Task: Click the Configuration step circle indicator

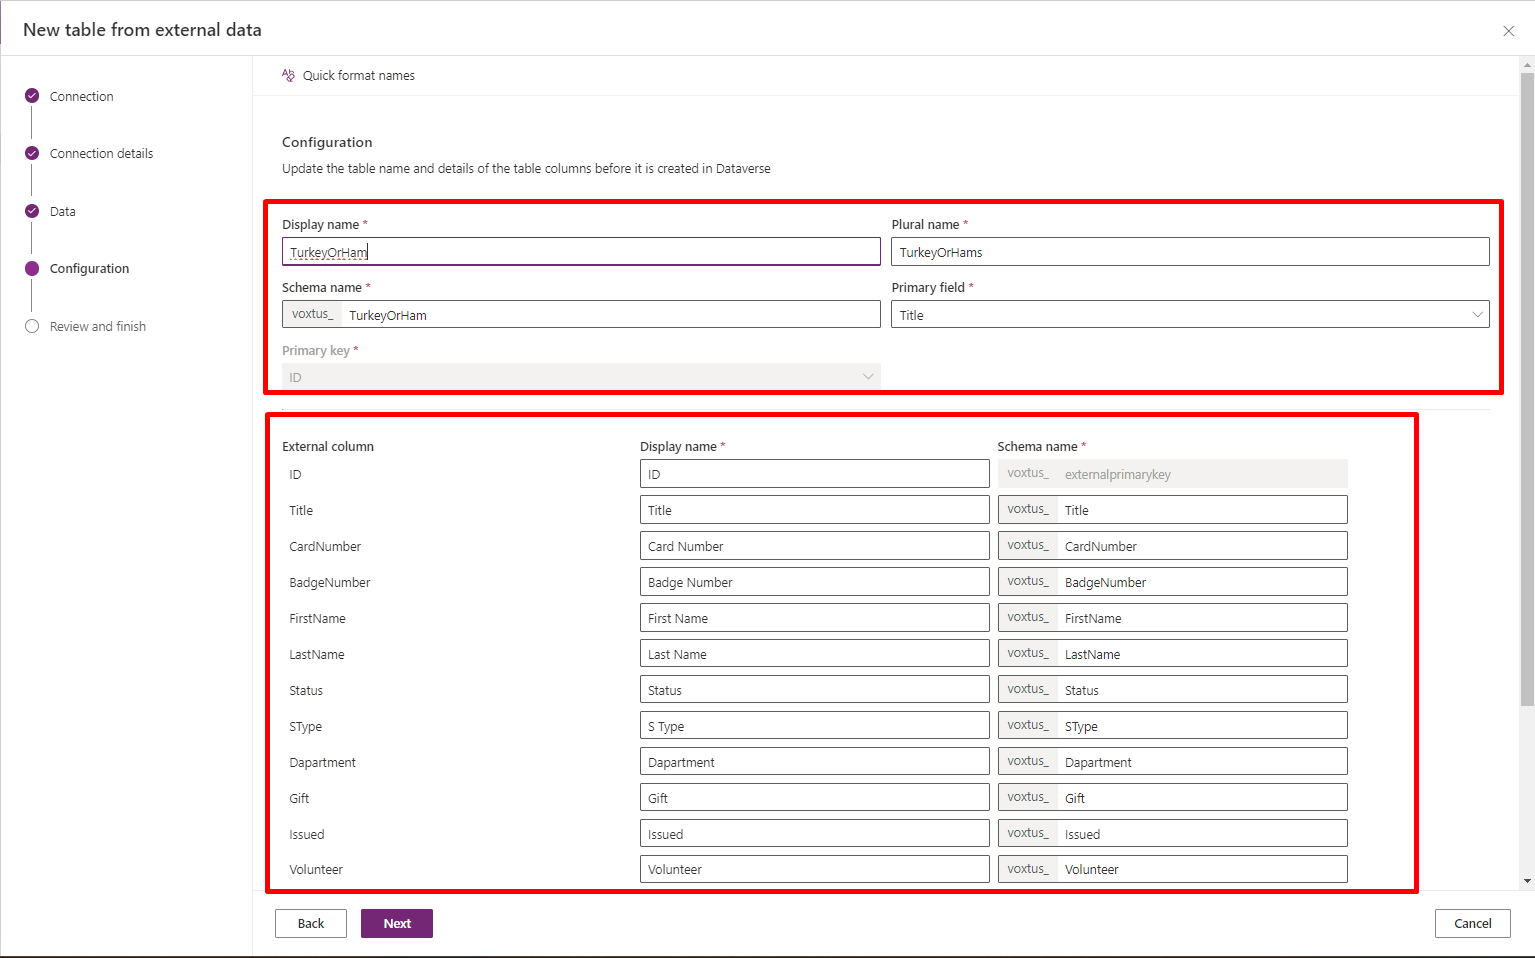Action: click(x=32, y=268)
